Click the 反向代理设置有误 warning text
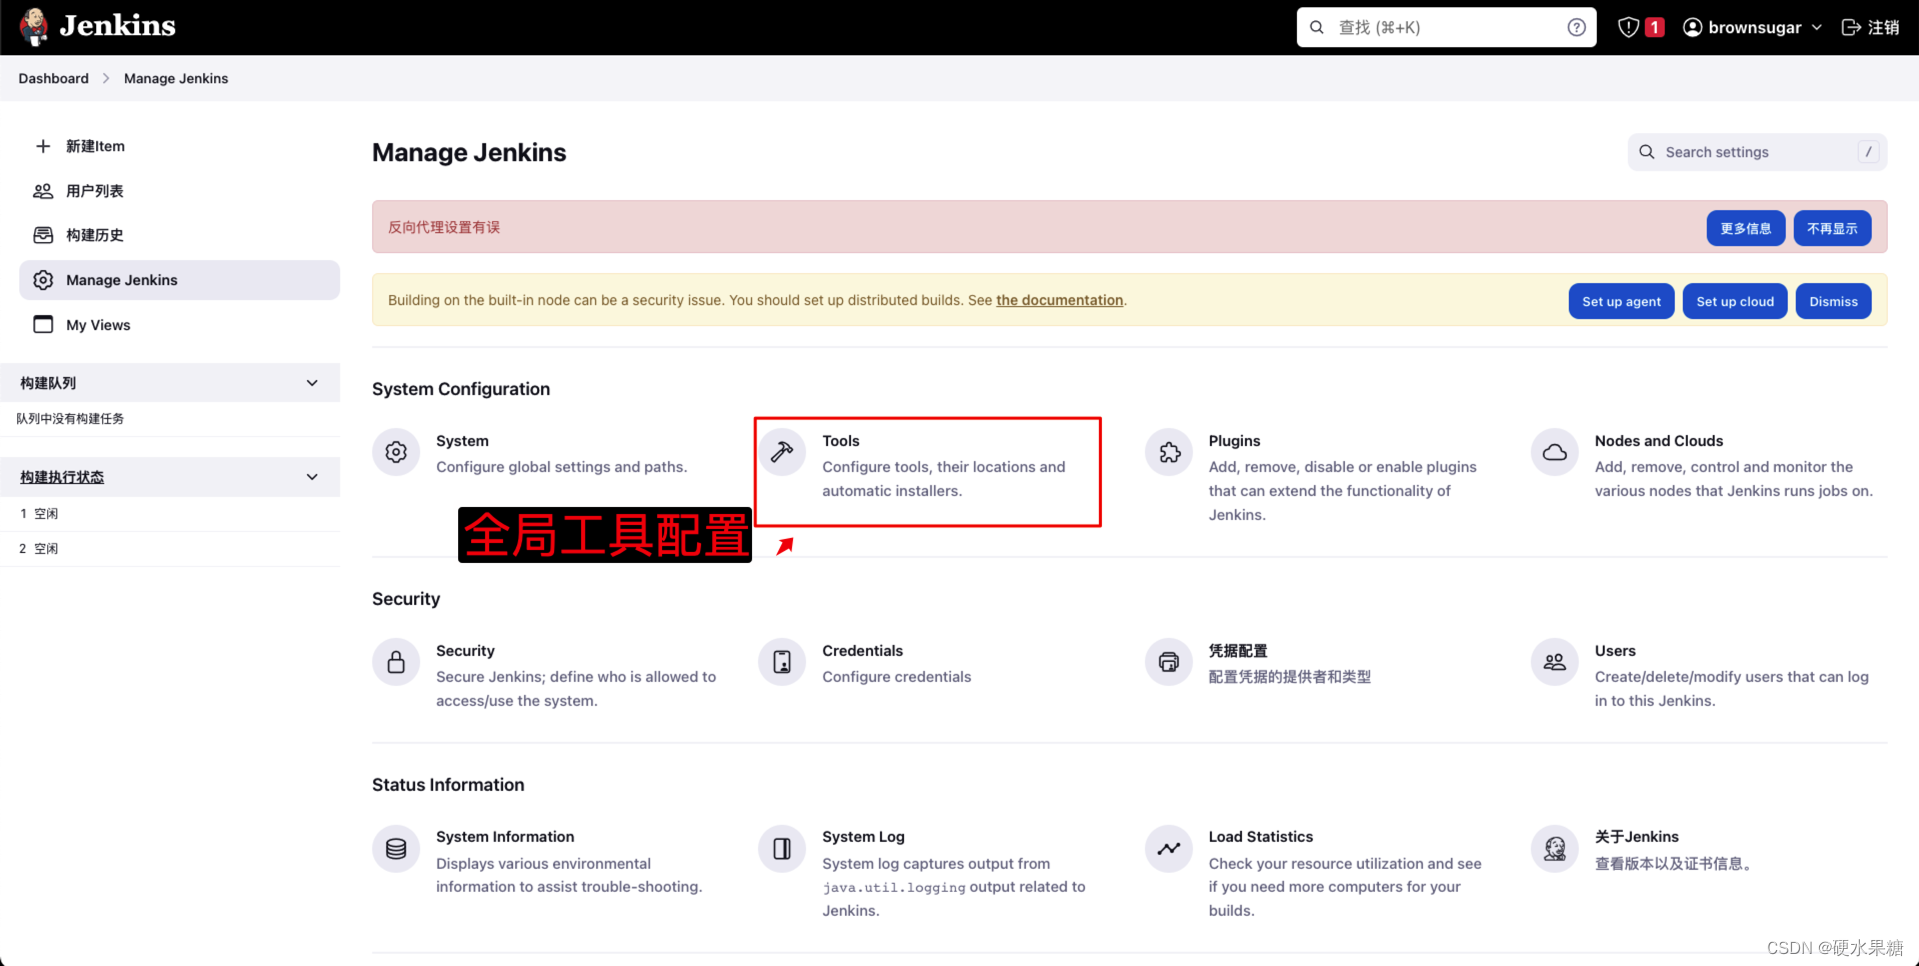This screenshot has width=1919, height=966. coord(444,227)
